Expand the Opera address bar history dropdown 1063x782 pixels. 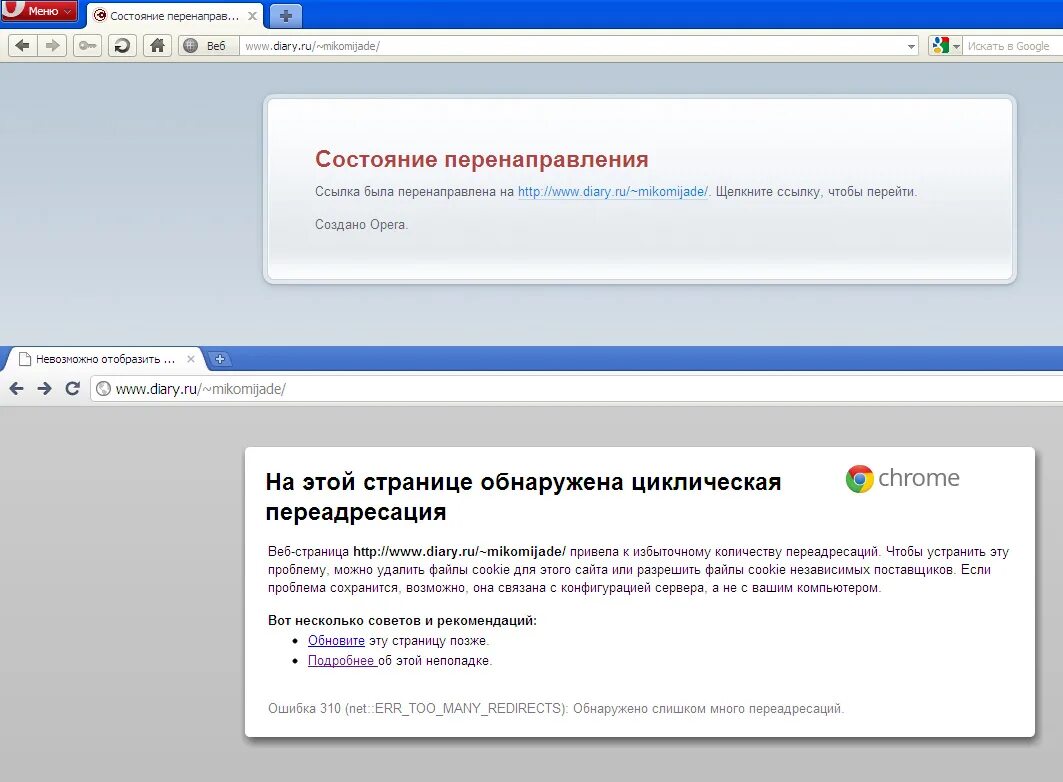tap(910, 47)
